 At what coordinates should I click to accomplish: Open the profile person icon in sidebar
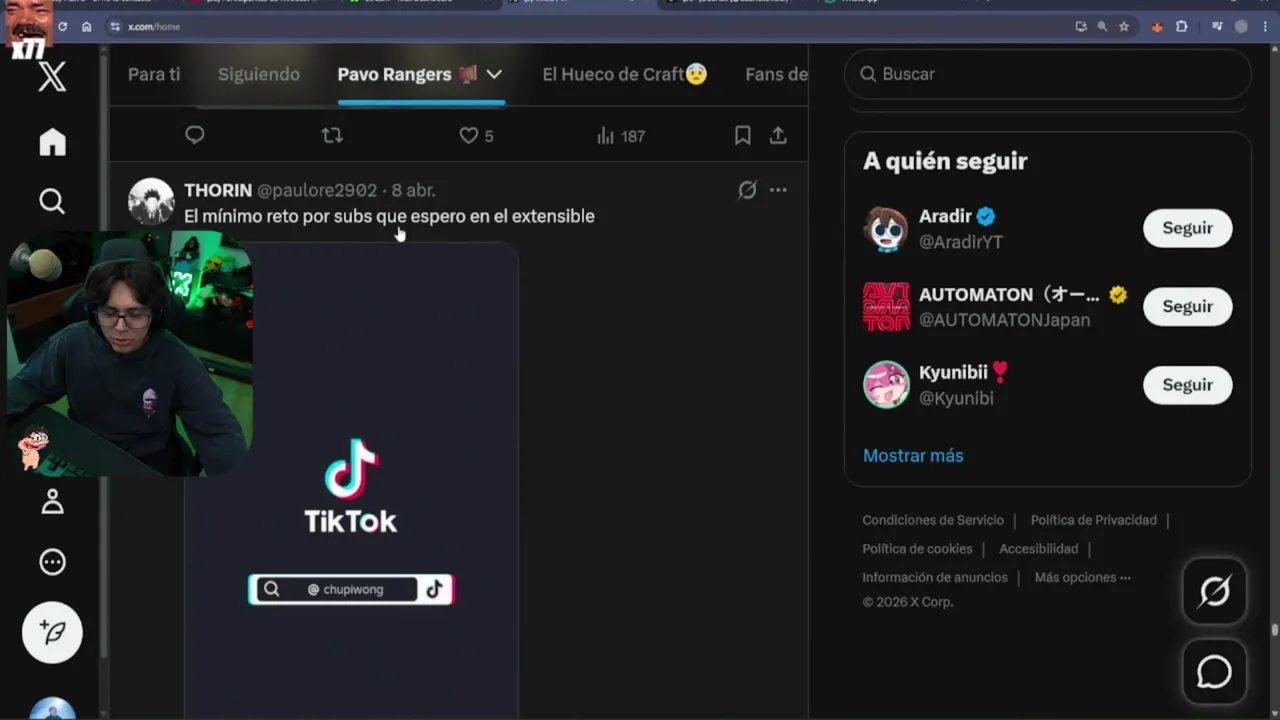(52, 502)
